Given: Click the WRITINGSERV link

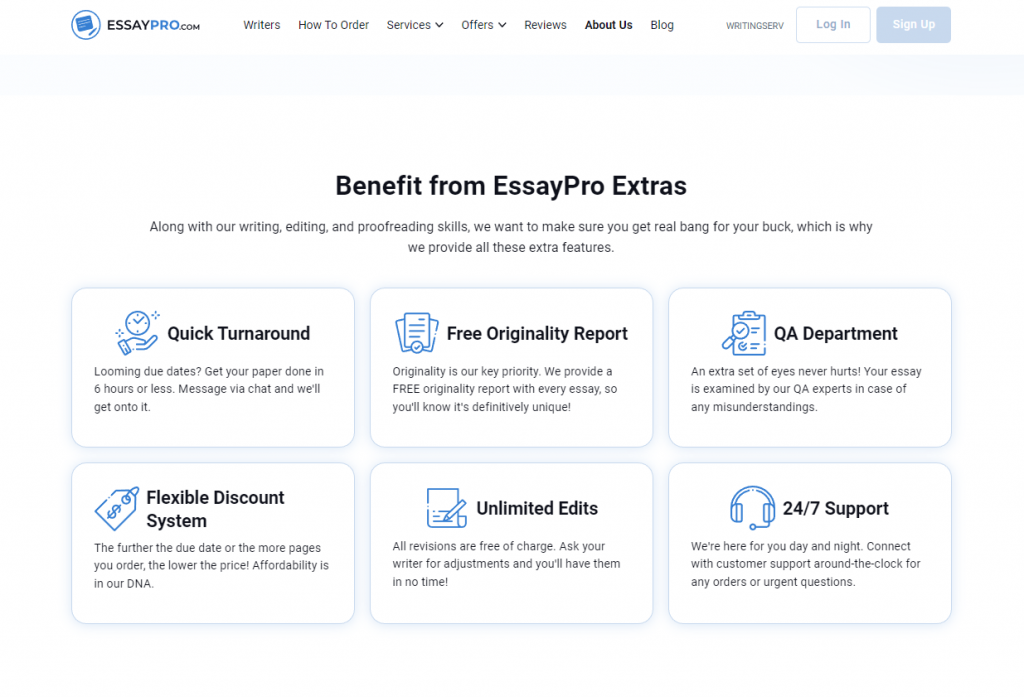Looking at the screenshot, I should point(754,25).
